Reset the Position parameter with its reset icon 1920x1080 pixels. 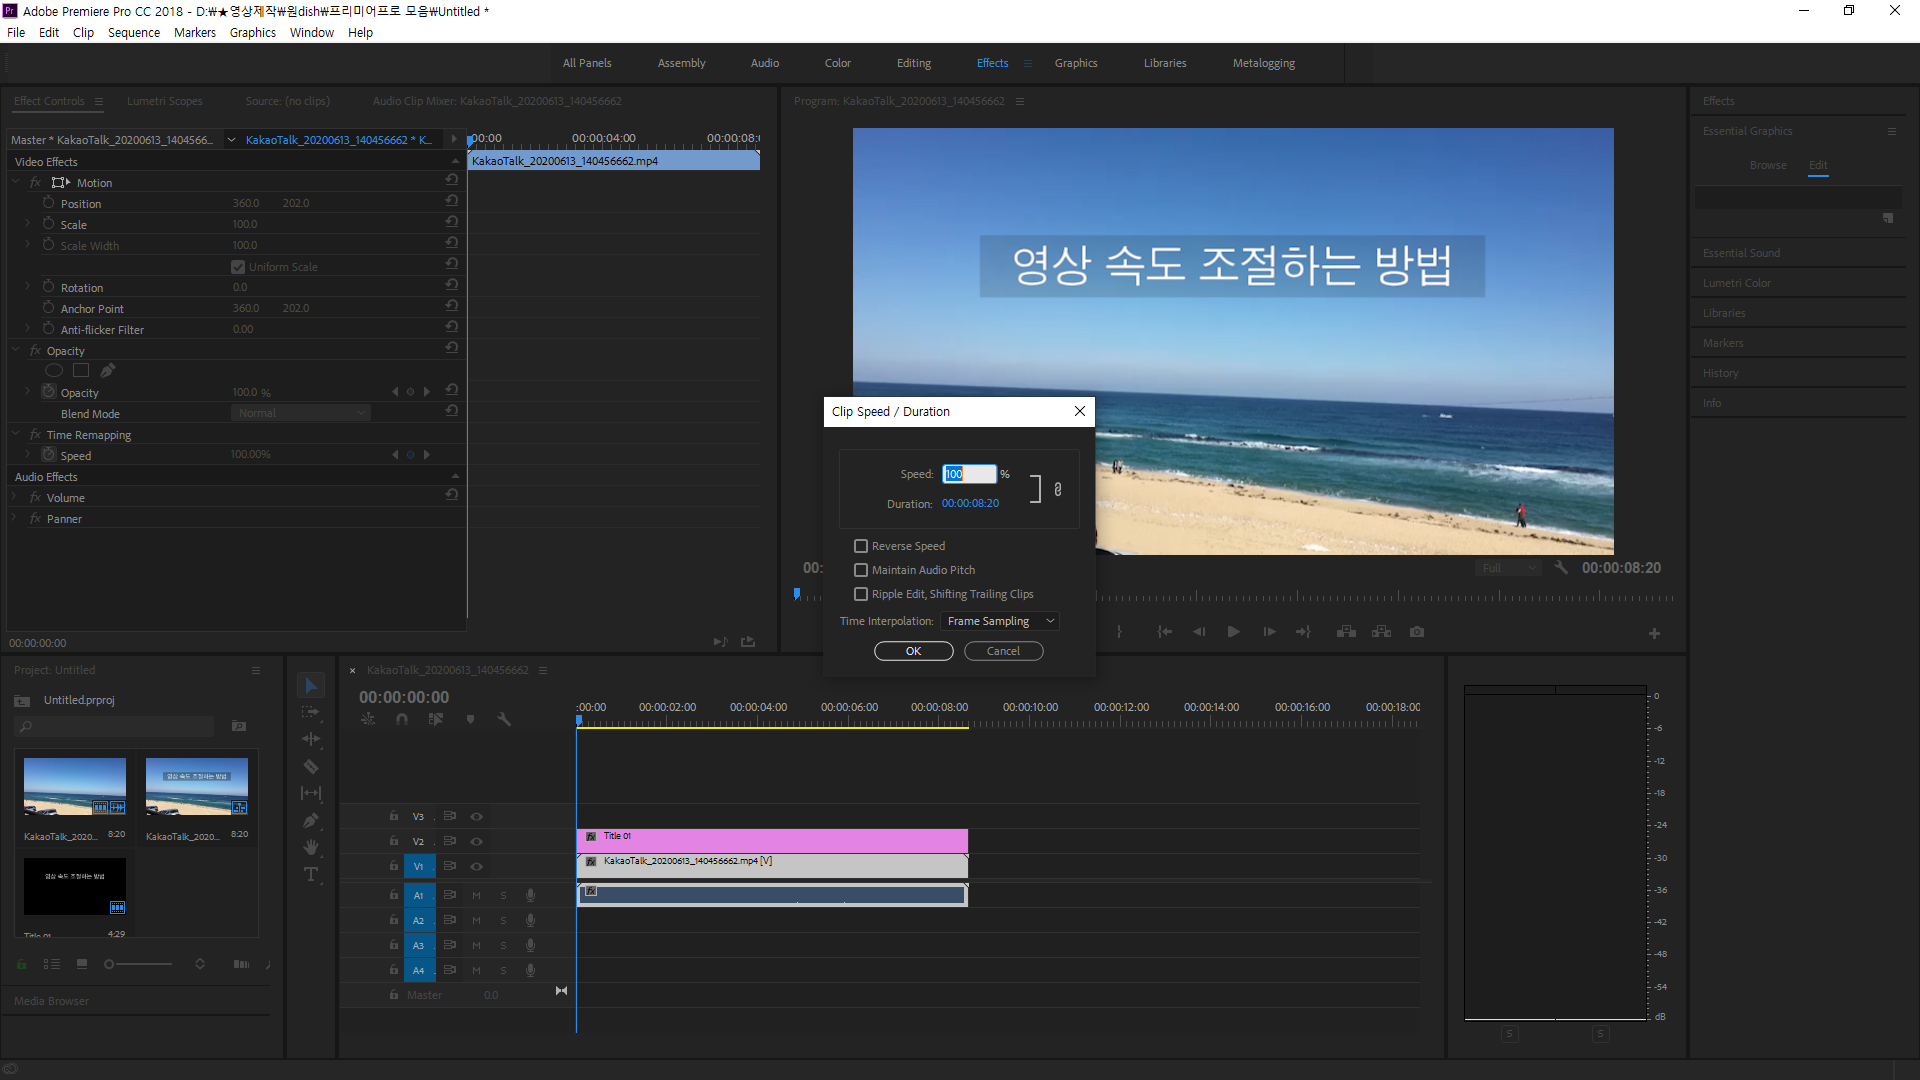pyautogui.click(x=452, y=201)
